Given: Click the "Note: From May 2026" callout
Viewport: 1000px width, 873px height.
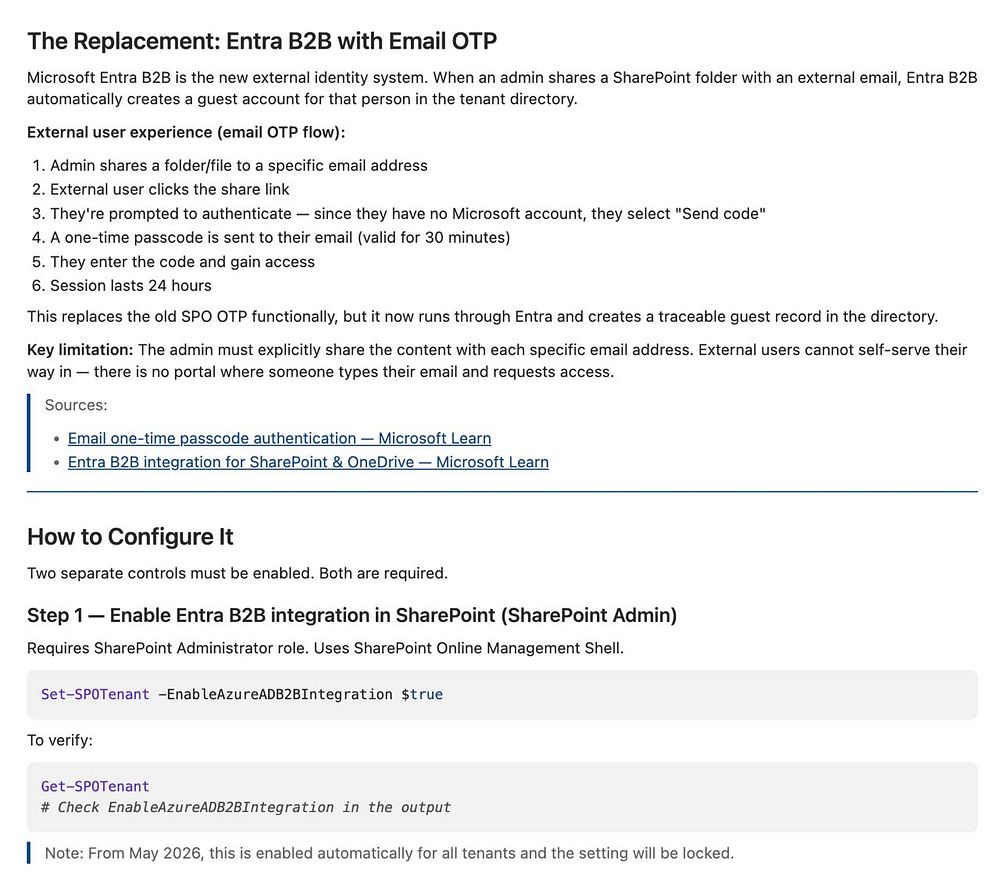Looking at the screenshot, I should point(389,853).
